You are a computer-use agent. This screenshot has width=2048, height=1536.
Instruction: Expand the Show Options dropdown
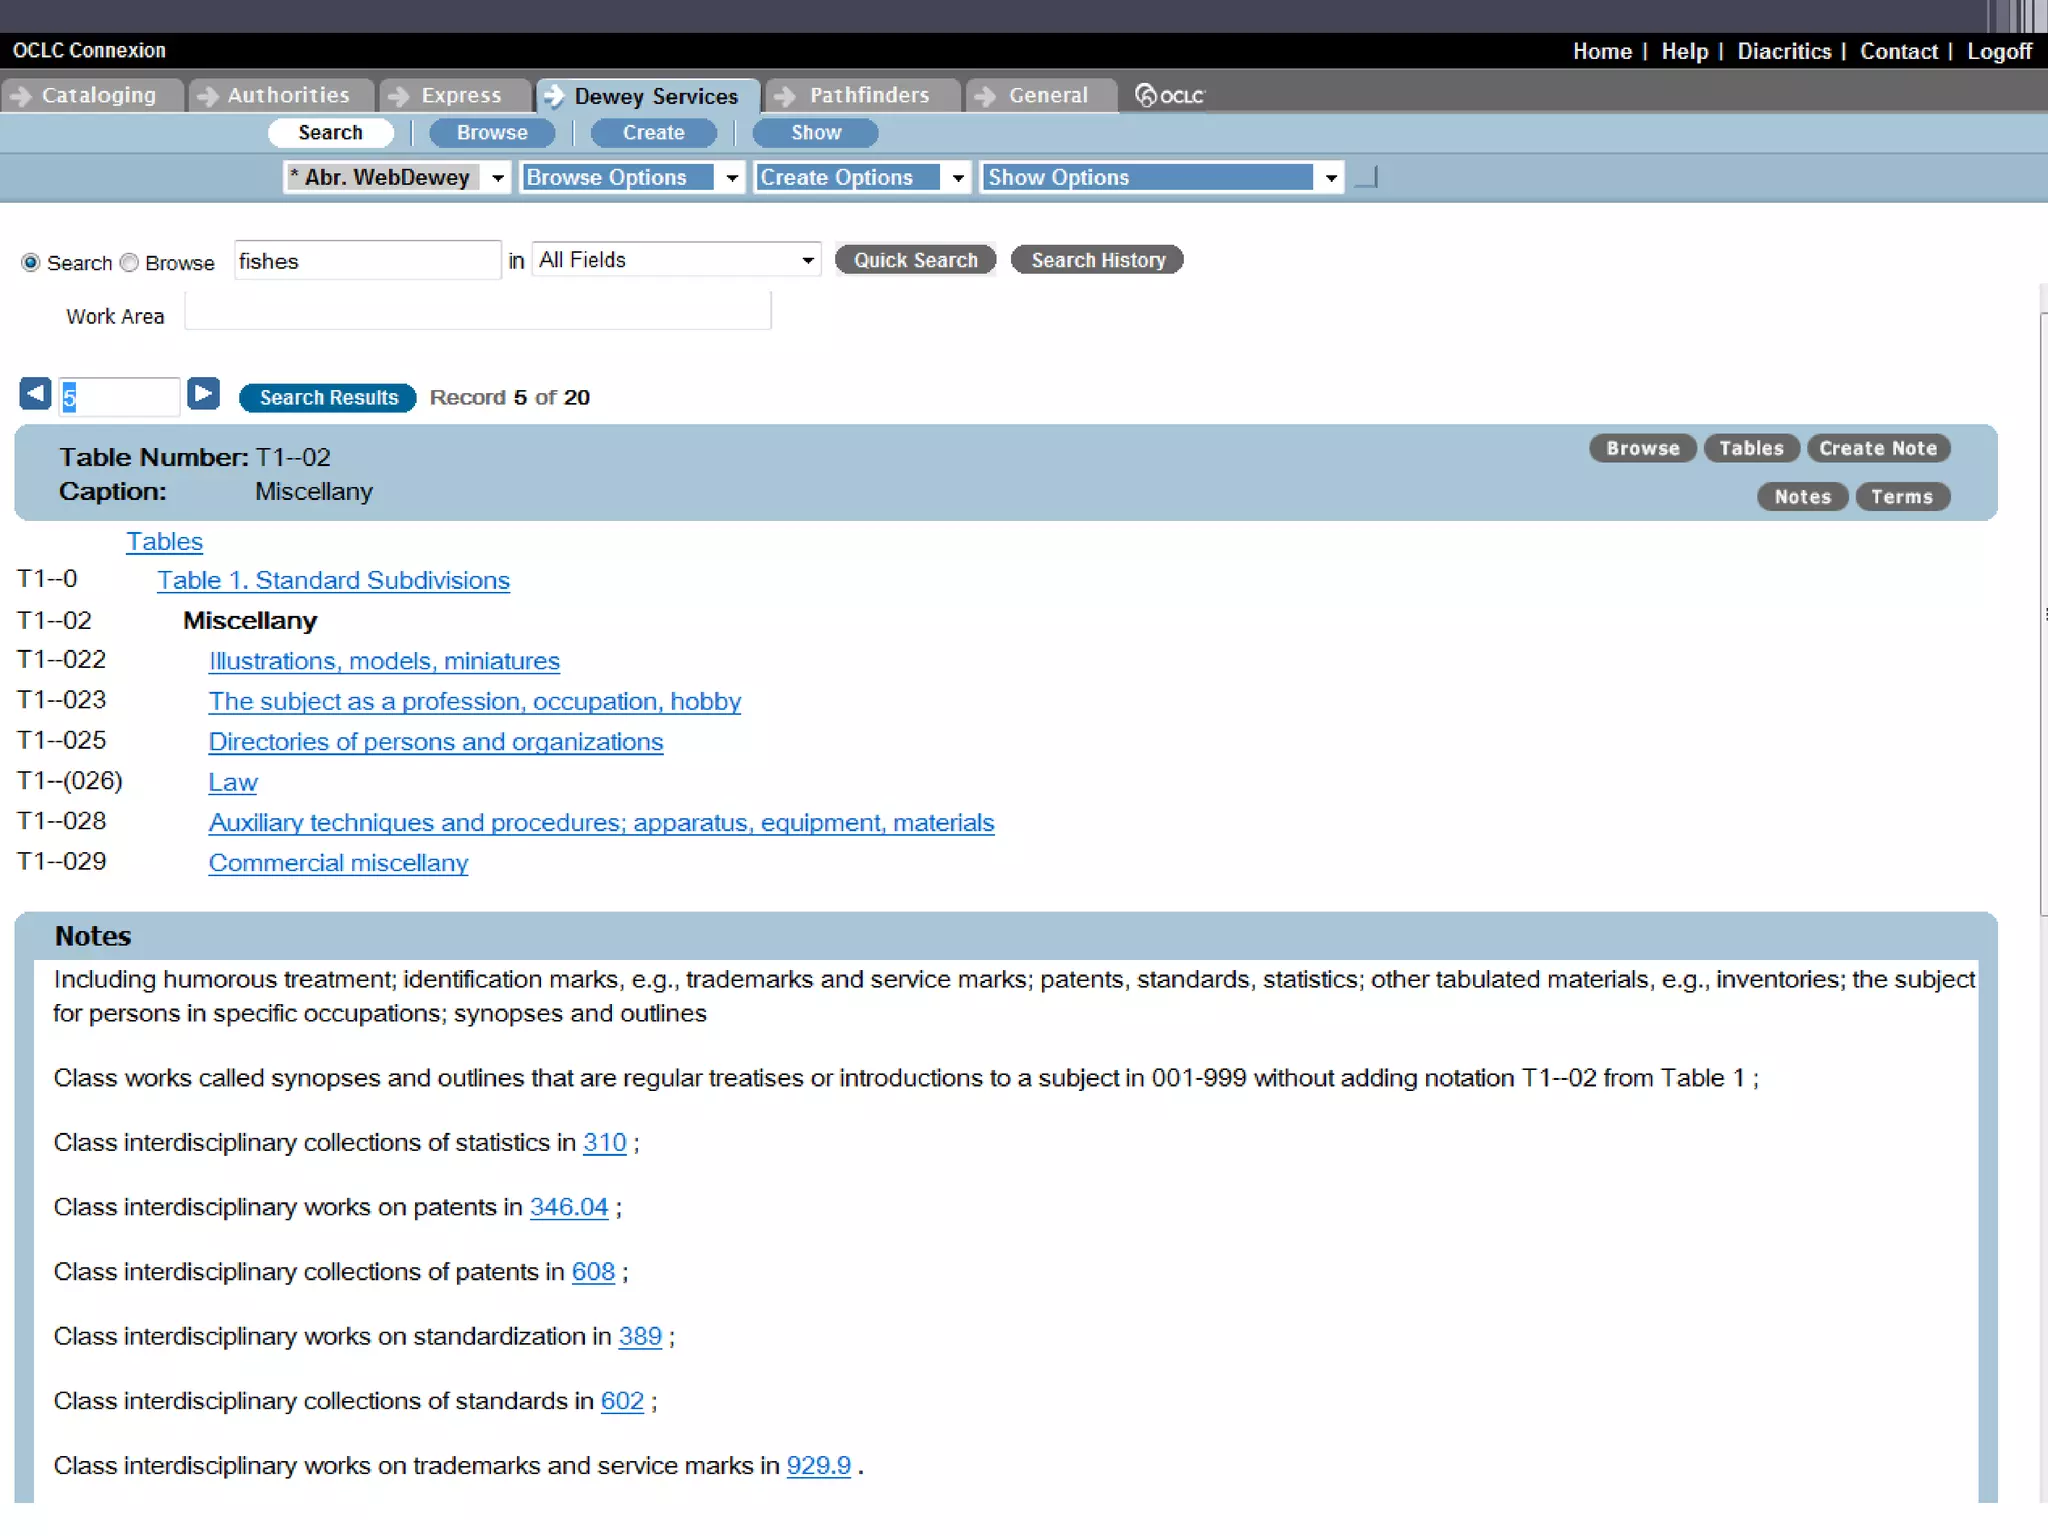[1330, 178]
